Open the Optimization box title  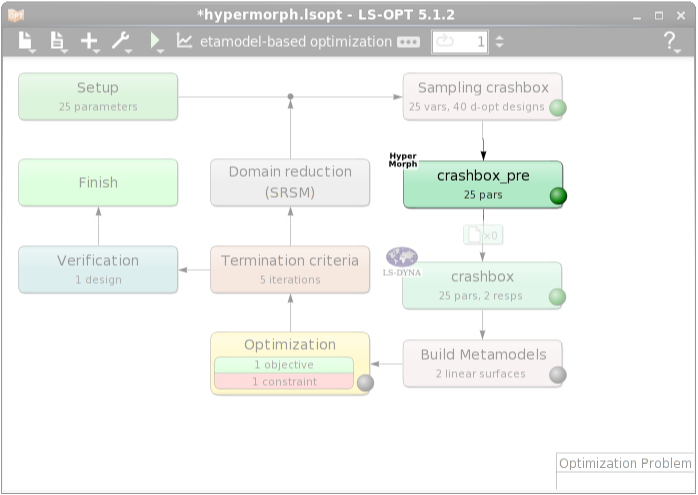(290, 345)
